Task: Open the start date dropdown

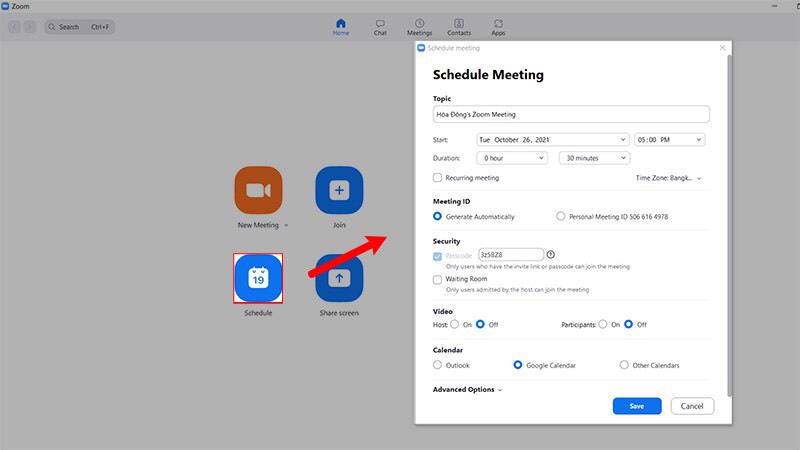Action: coord(553,140)
